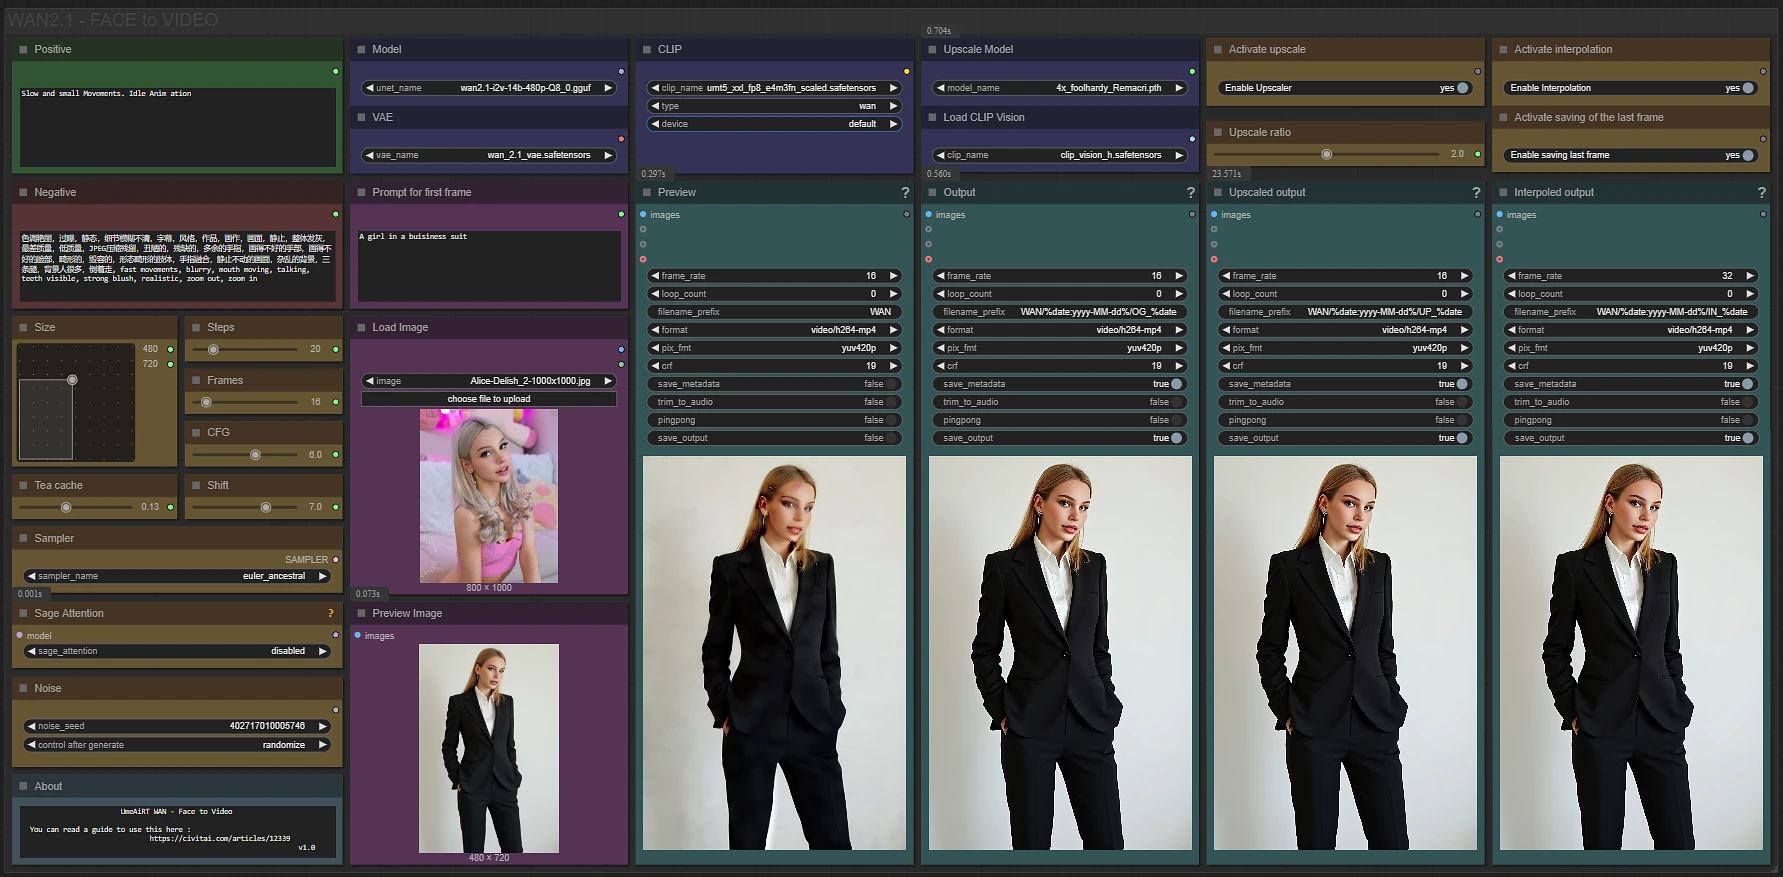Collapse the Negative prompt node title dot
Image resolution: width=1783 pixels, height=877 pixels.
(24, 192)
